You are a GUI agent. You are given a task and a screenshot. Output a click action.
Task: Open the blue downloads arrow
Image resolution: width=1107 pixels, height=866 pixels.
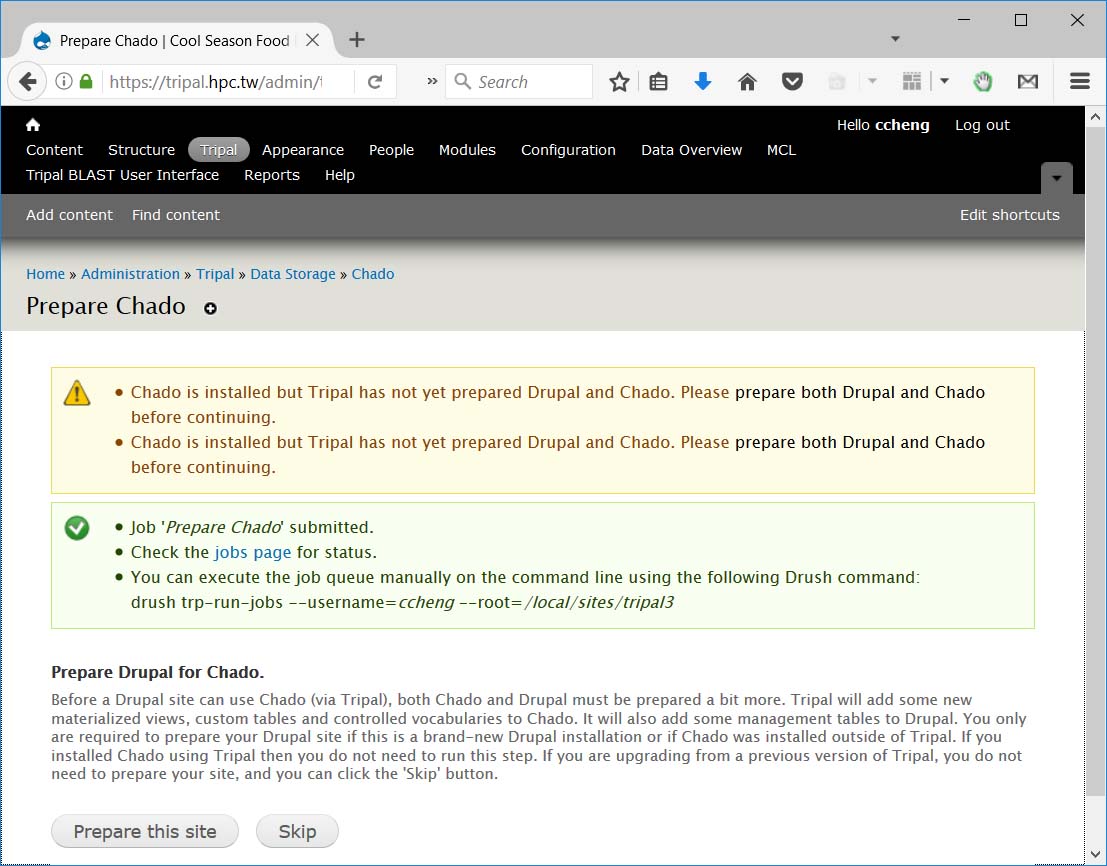(x=703, y=82)
